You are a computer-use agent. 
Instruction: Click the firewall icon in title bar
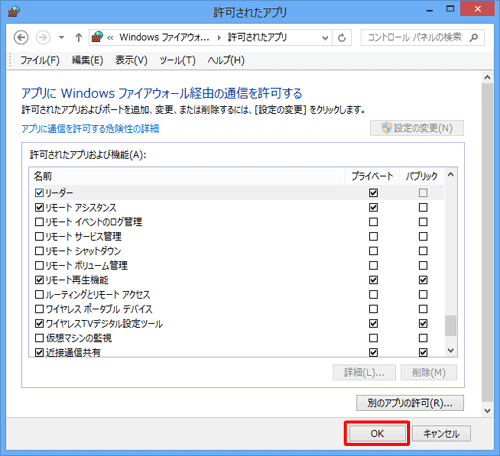coord(14,11)
